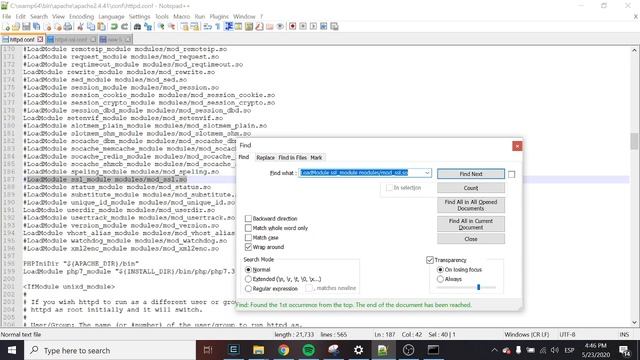Open File Explorer from the taskbar
This screenshot has height=360, width=640.
pyautogui.click(x=258, y=350)
